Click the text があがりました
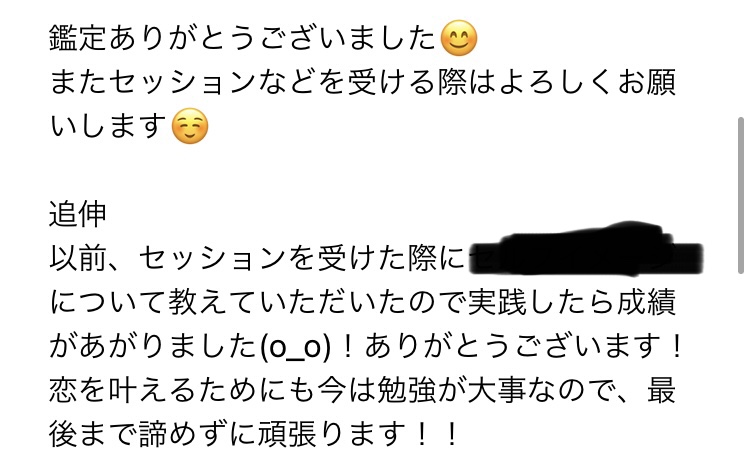 (153, 347)
